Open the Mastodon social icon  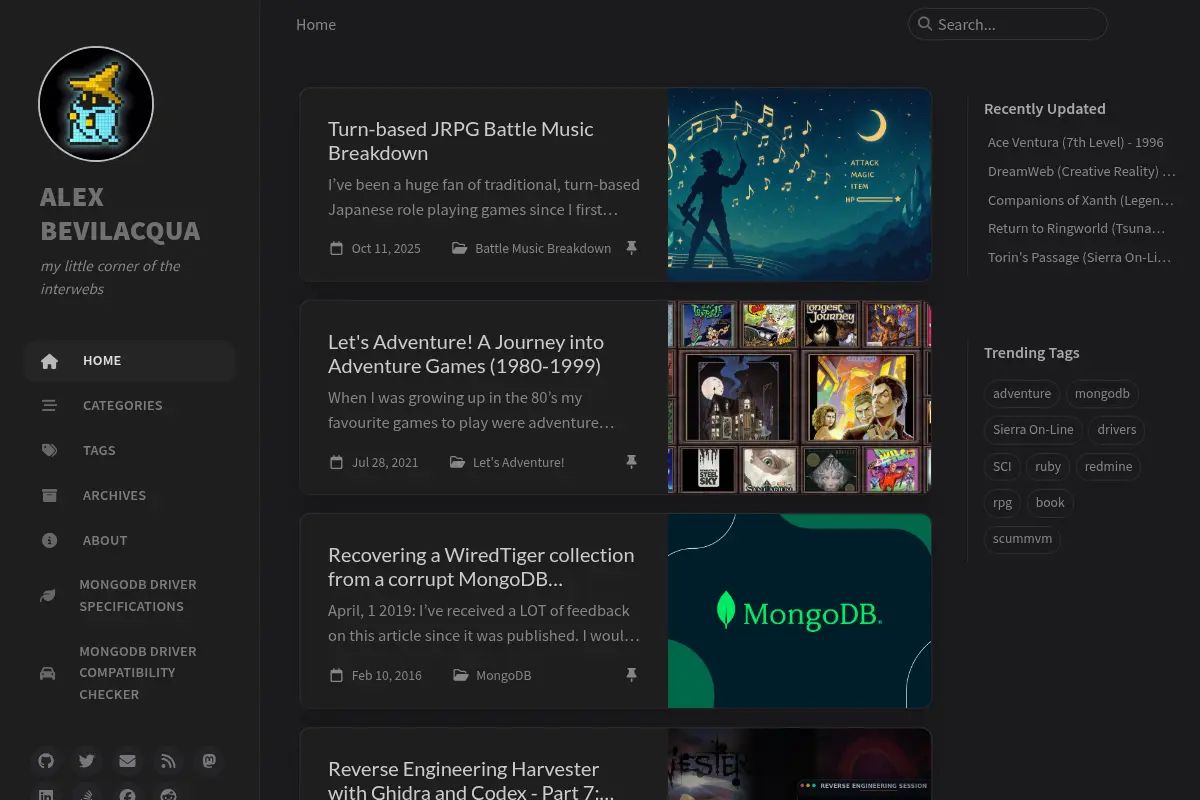(208, 761)
